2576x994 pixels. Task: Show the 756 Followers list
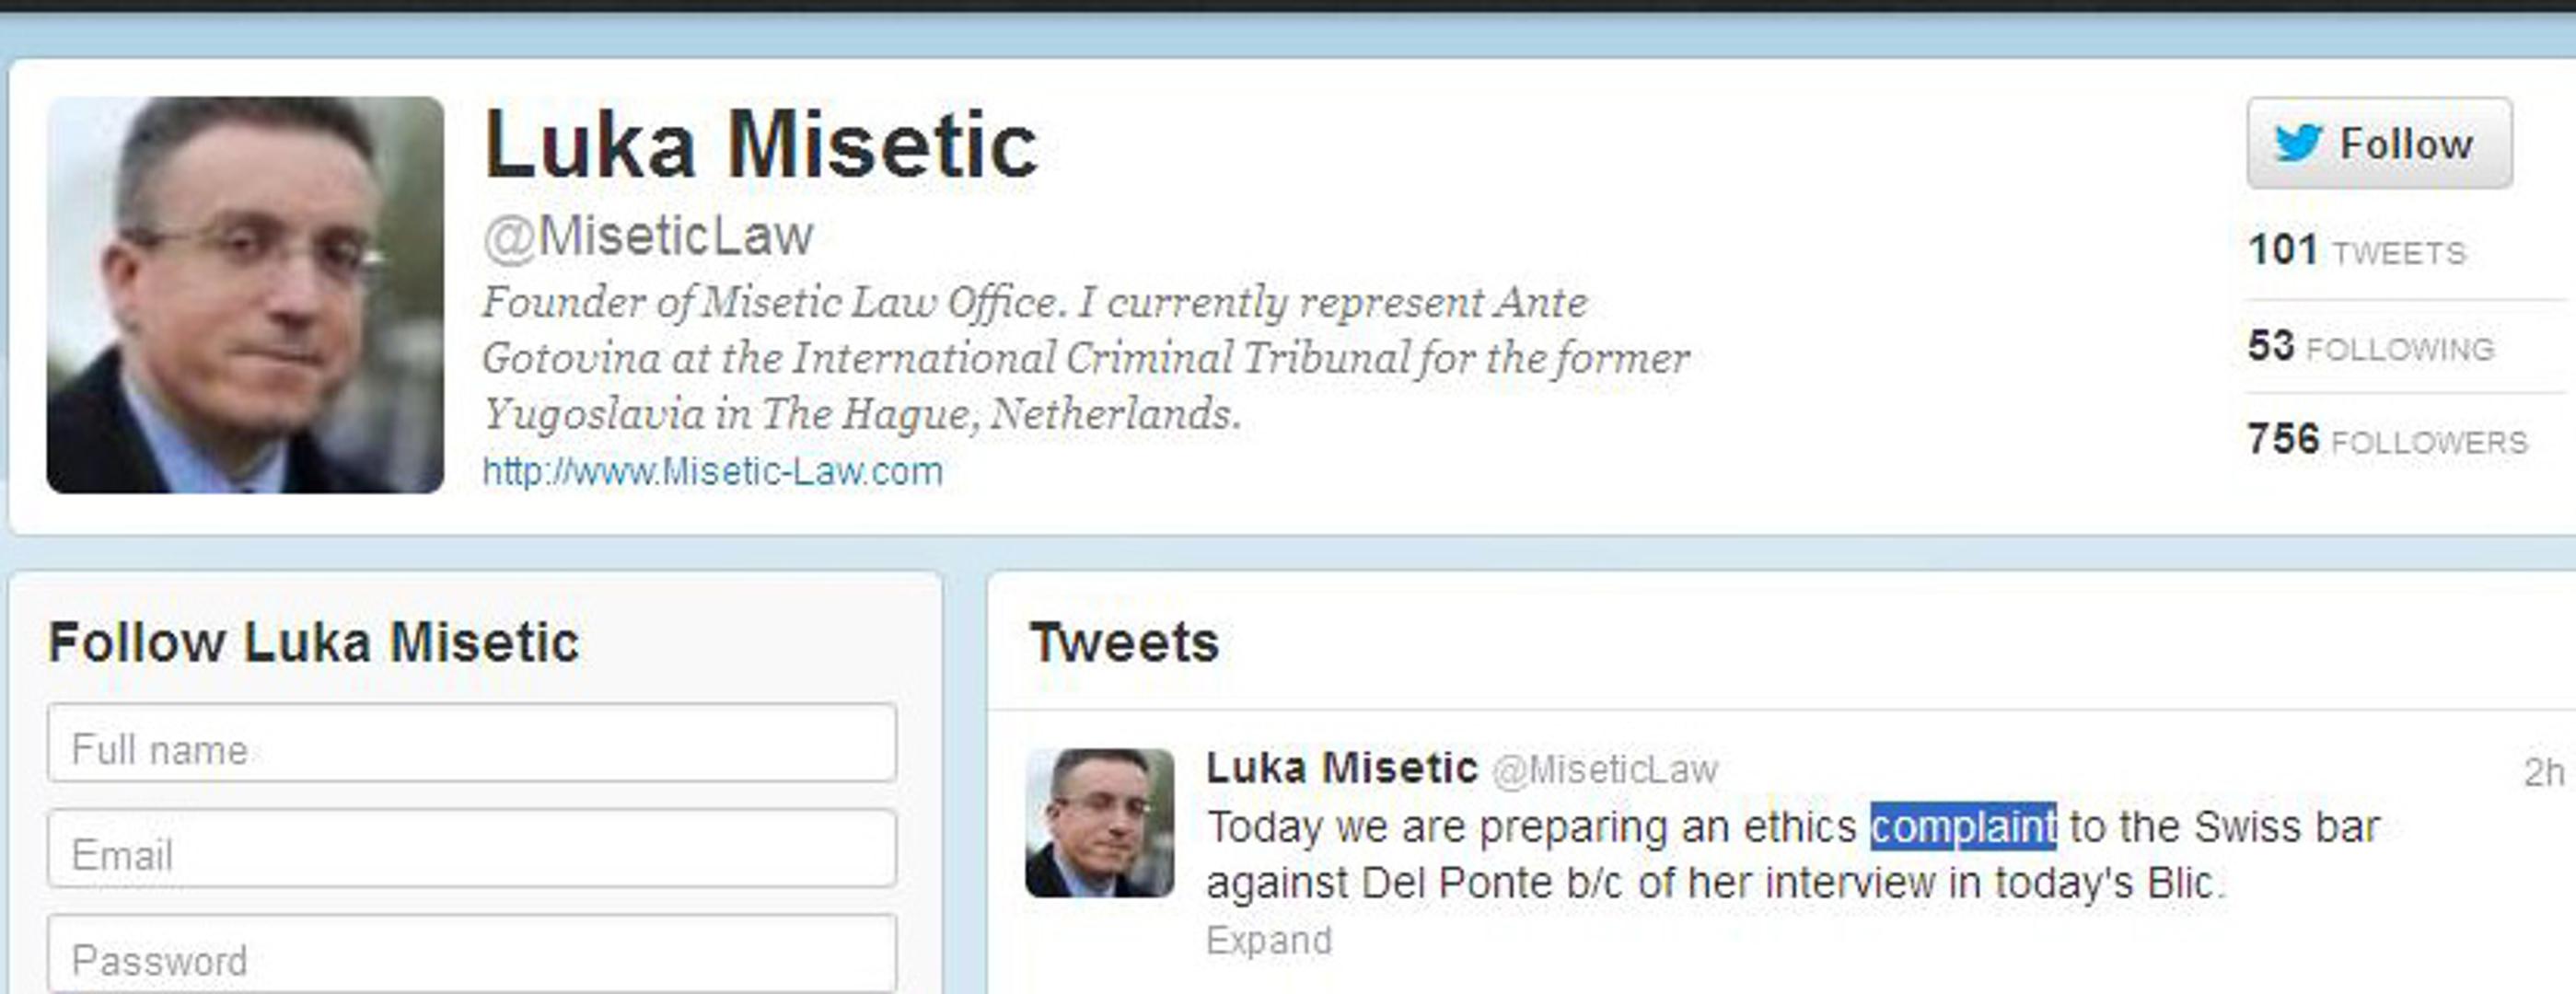[x=2386, y=440]
